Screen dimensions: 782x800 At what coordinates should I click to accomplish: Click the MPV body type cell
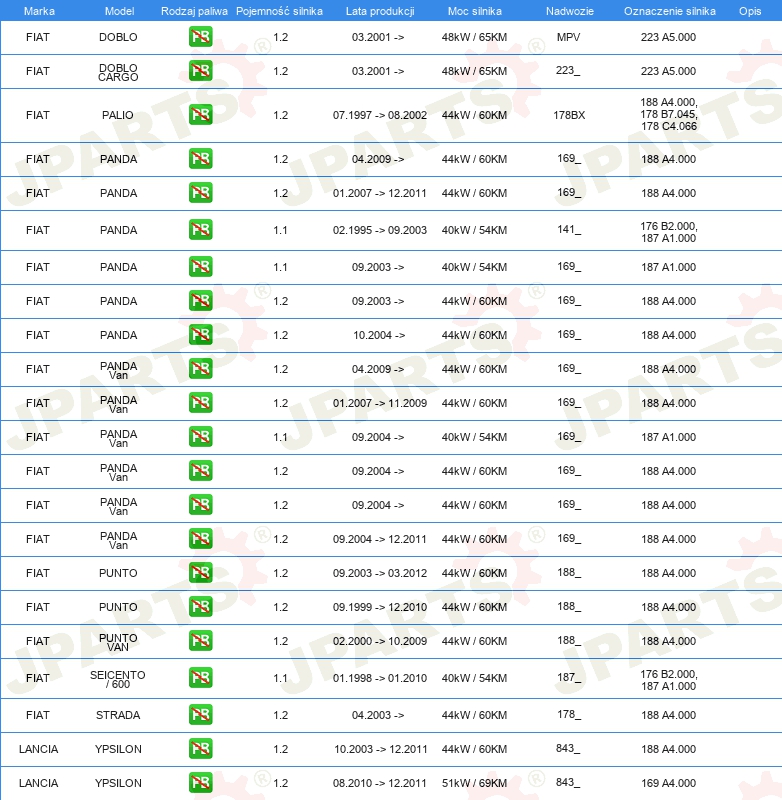click(x=569, y=37)
